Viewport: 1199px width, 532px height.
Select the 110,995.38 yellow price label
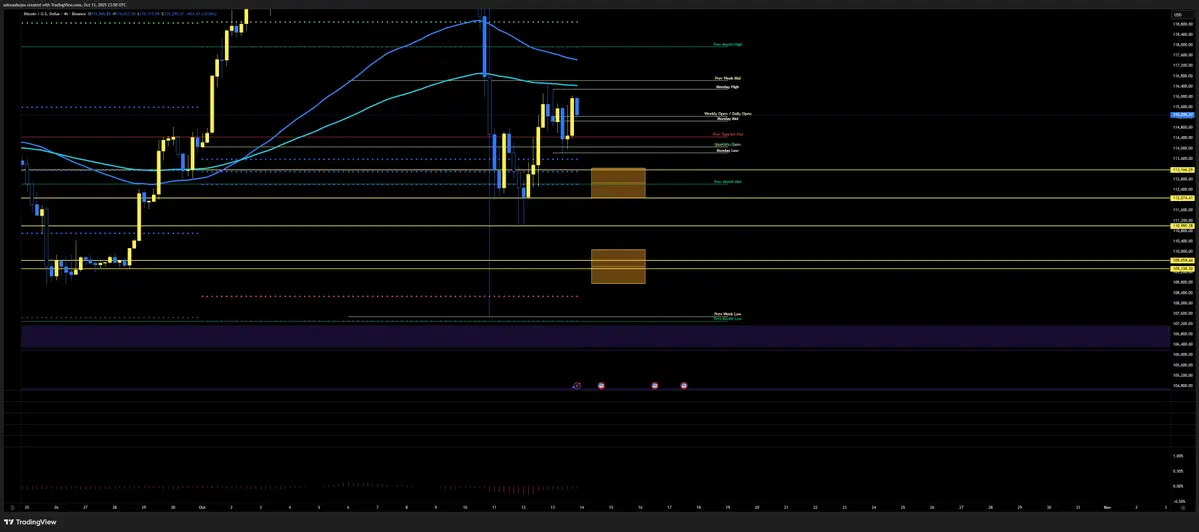1182,225
